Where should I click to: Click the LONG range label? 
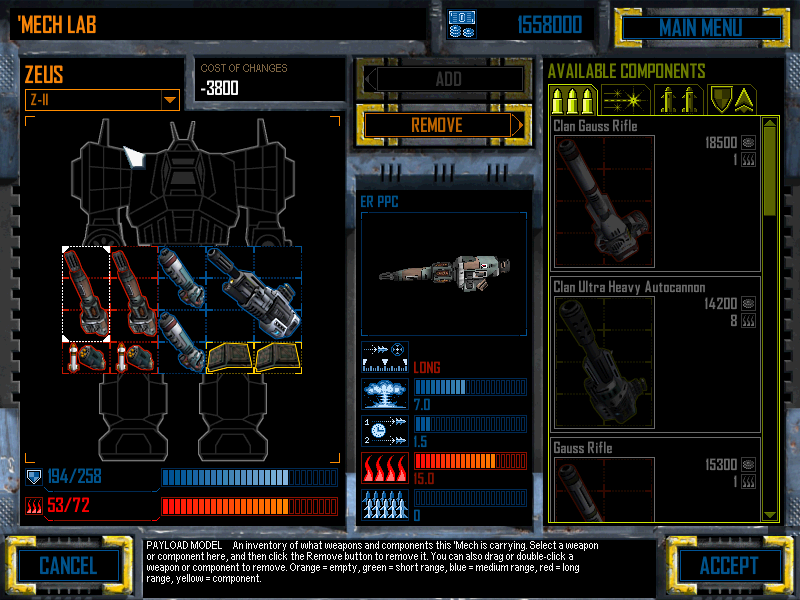[427, 367]
